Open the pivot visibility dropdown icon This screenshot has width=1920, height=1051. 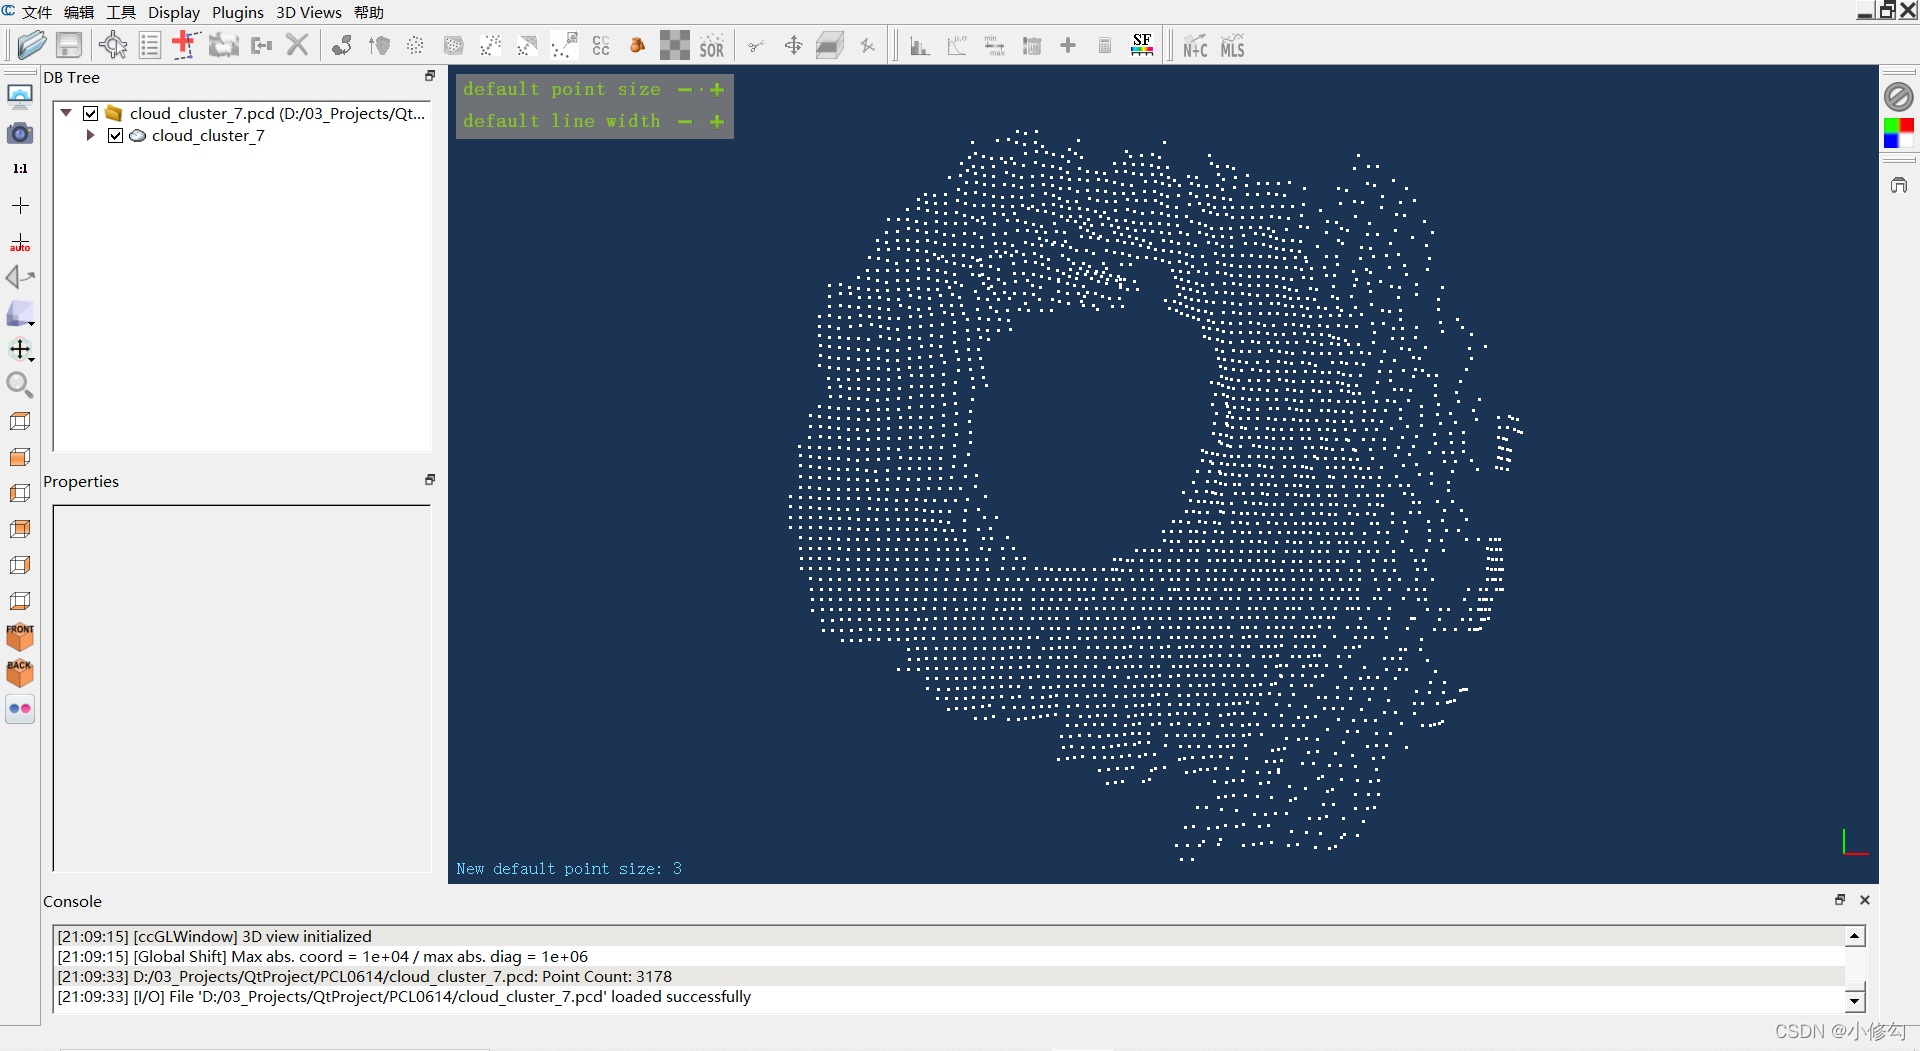[x=21, y=350]
